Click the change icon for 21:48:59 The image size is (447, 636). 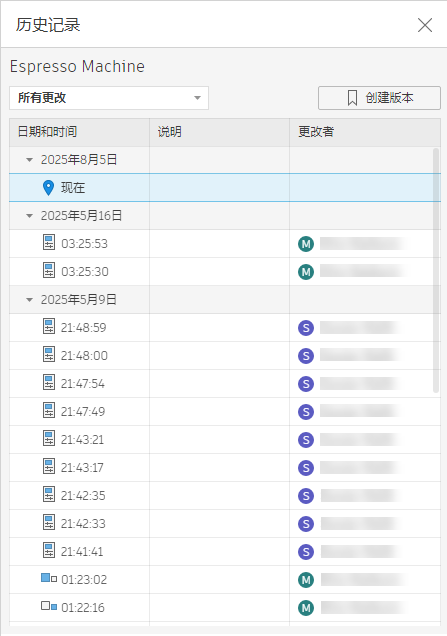49,326
